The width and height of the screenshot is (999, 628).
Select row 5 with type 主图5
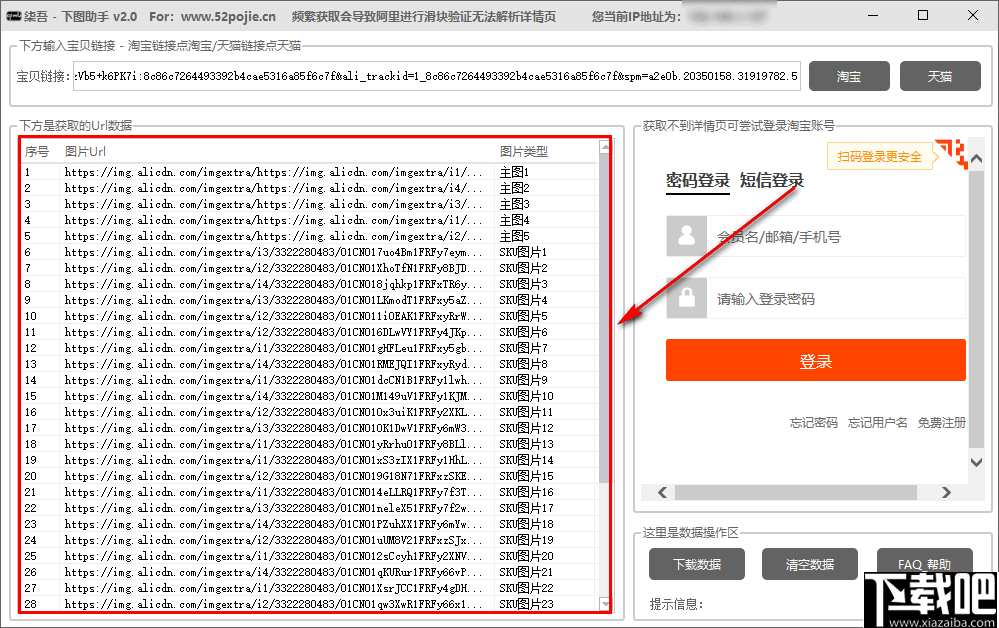310,236
